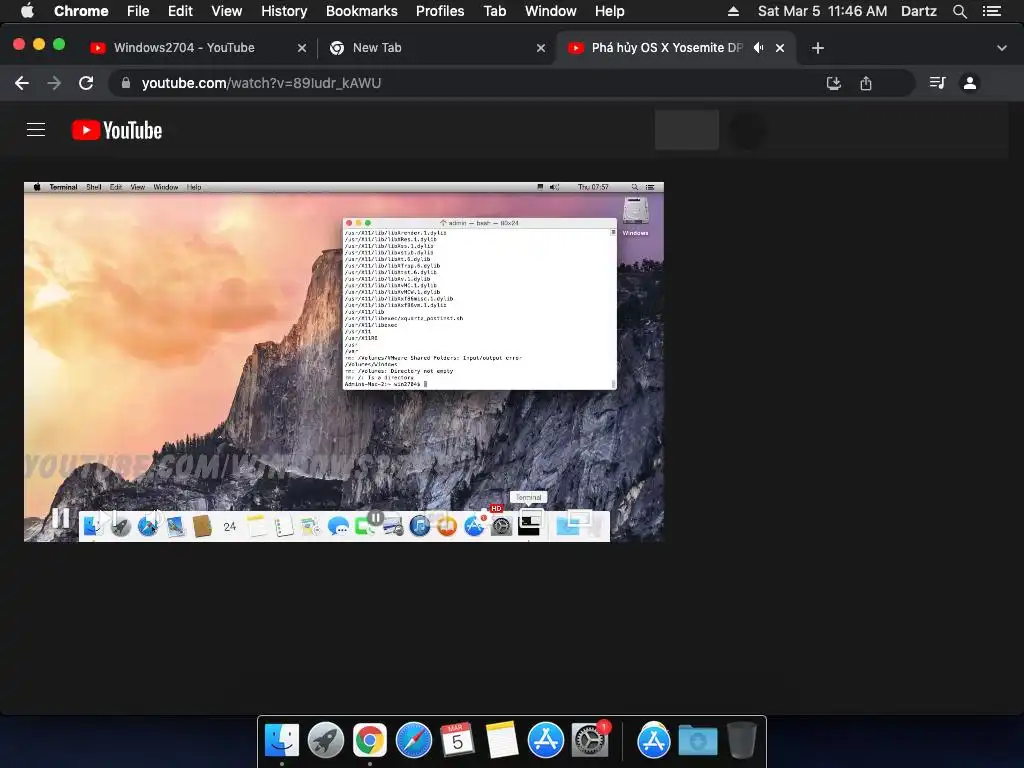Open the App Store icon beside Notes in Dock
Screen dimensions: 1024x768
(545, 740)
